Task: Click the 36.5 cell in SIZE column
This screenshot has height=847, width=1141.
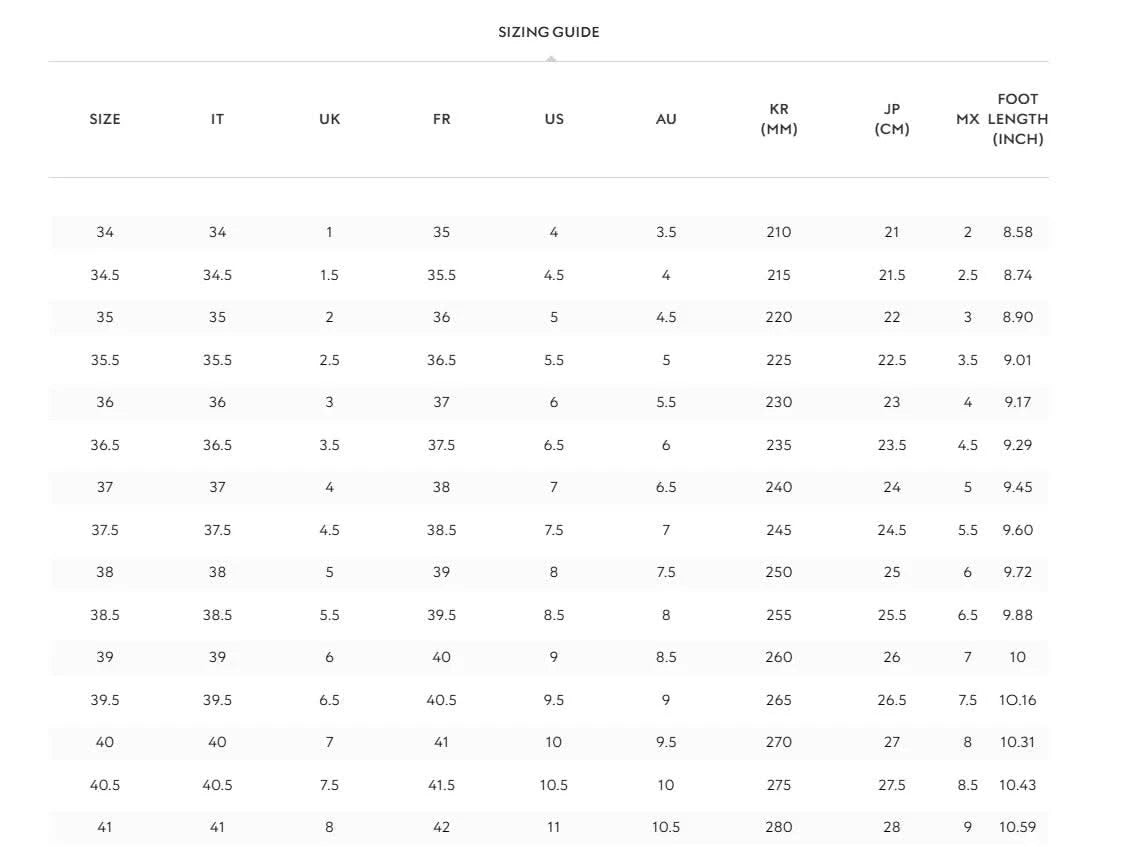Action: click(x=105, y=445)
